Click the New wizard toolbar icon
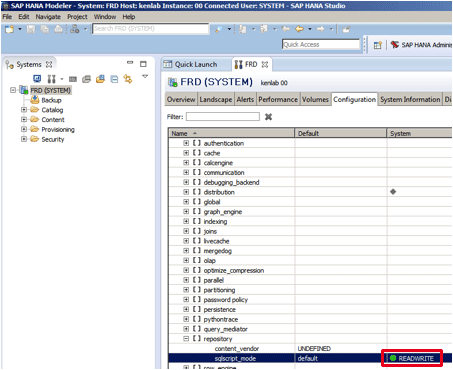 9,29
